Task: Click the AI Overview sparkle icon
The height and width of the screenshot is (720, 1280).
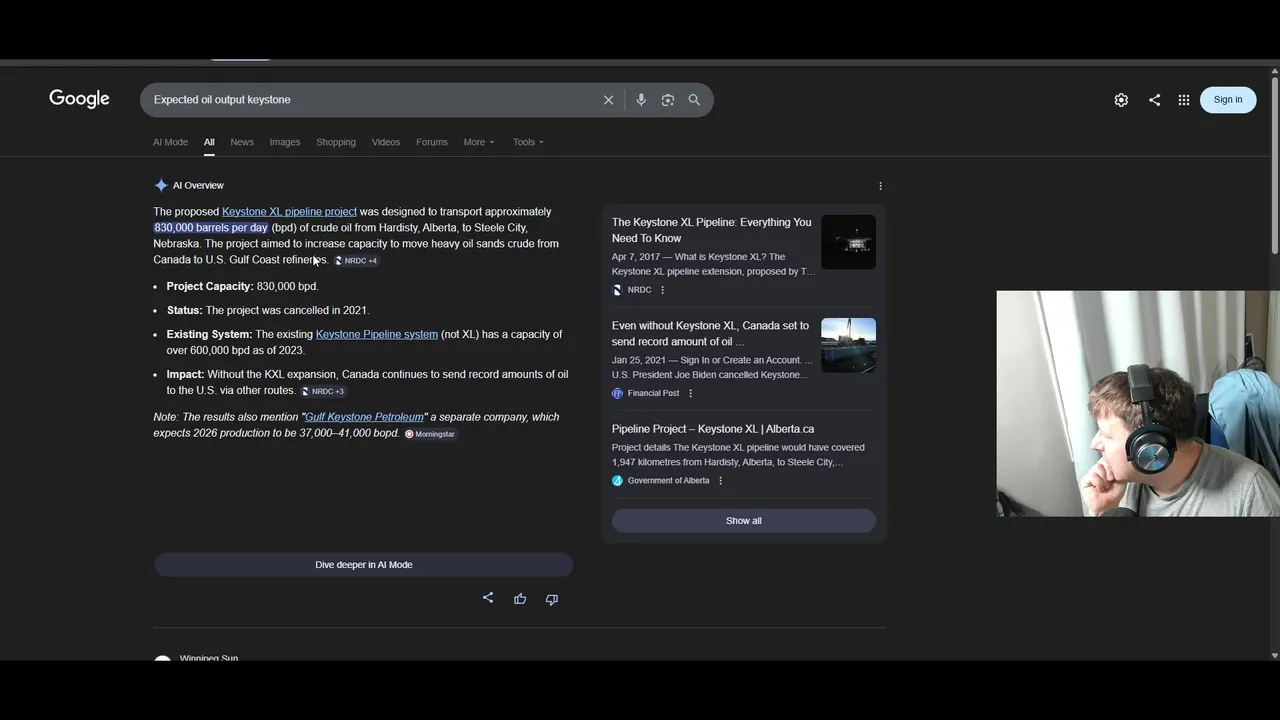Action: 161,185
